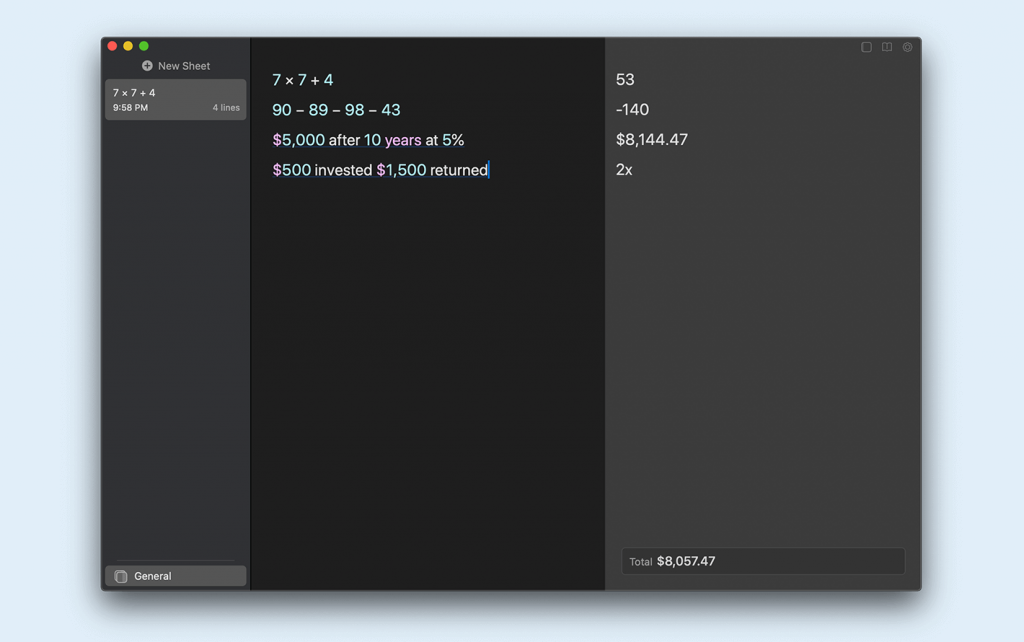
Task: Maximize the window with the green button
Action: click(144, 46)
